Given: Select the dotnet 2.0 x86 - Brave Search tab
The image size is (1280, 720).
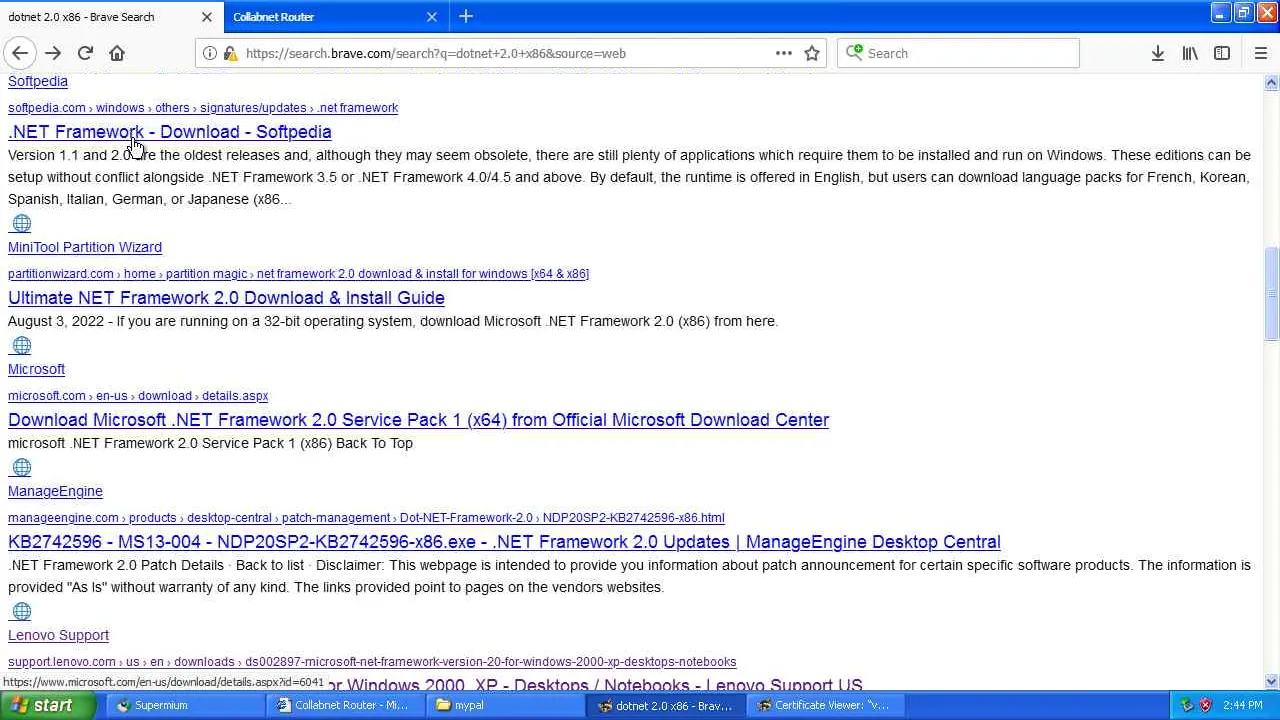Looking at the screenshot, I should (x=110, y=17).
